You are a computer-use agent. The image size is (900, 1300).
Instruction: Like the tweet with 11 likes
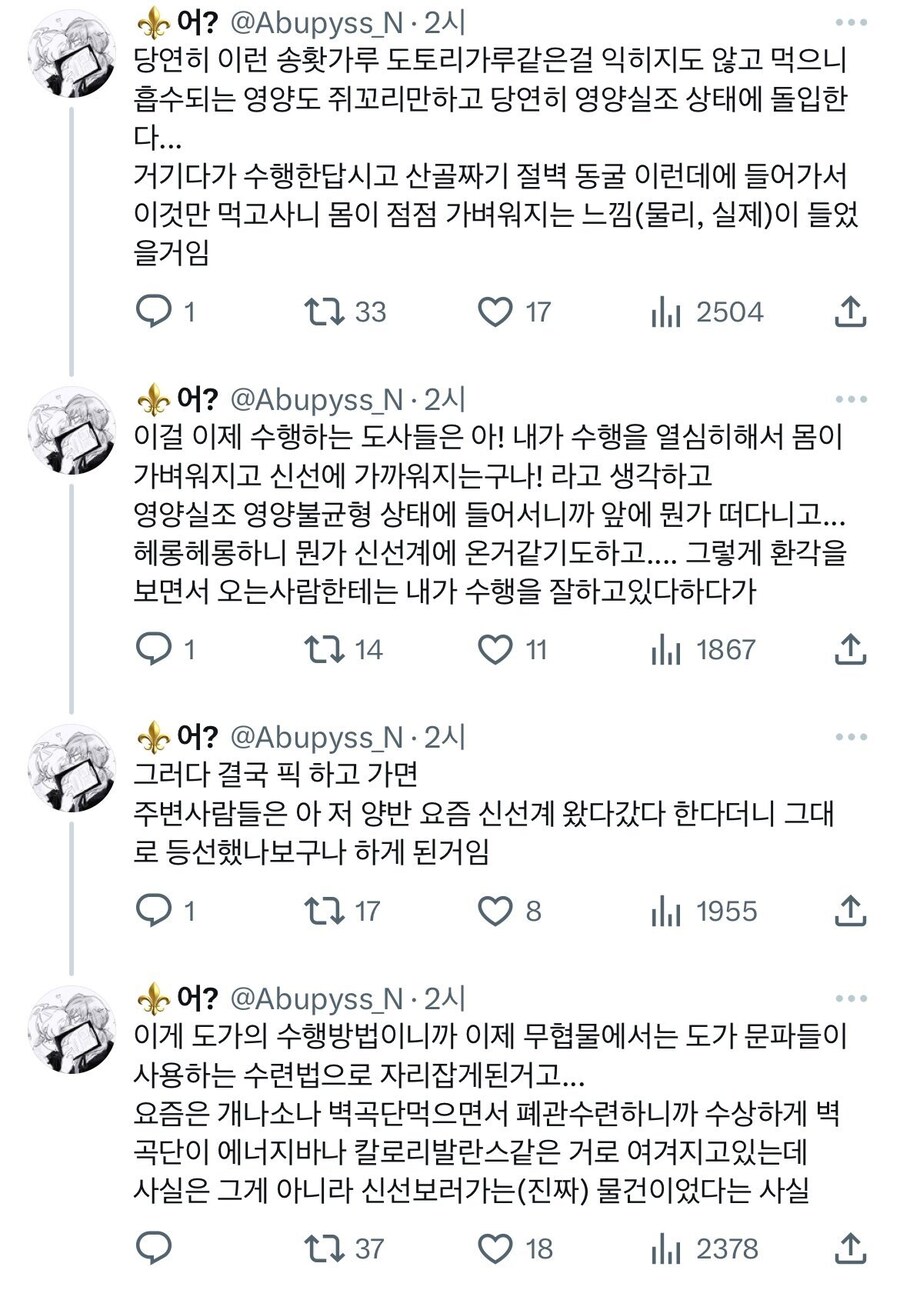495,650
